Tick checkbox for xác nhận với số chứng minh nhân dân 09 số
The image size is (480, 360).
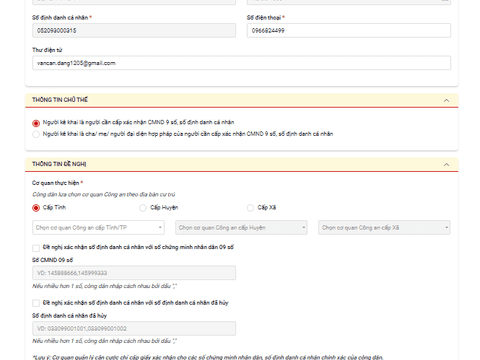36,248
